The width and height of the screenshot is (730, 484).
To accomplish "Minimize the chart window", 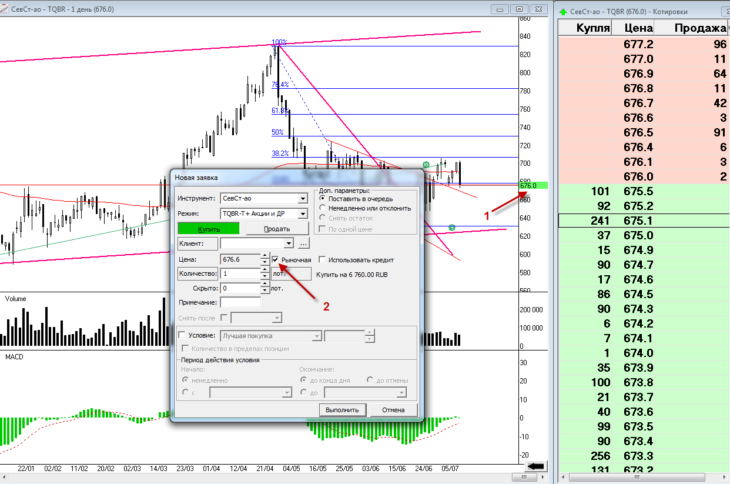I will (x=500, y=9).
